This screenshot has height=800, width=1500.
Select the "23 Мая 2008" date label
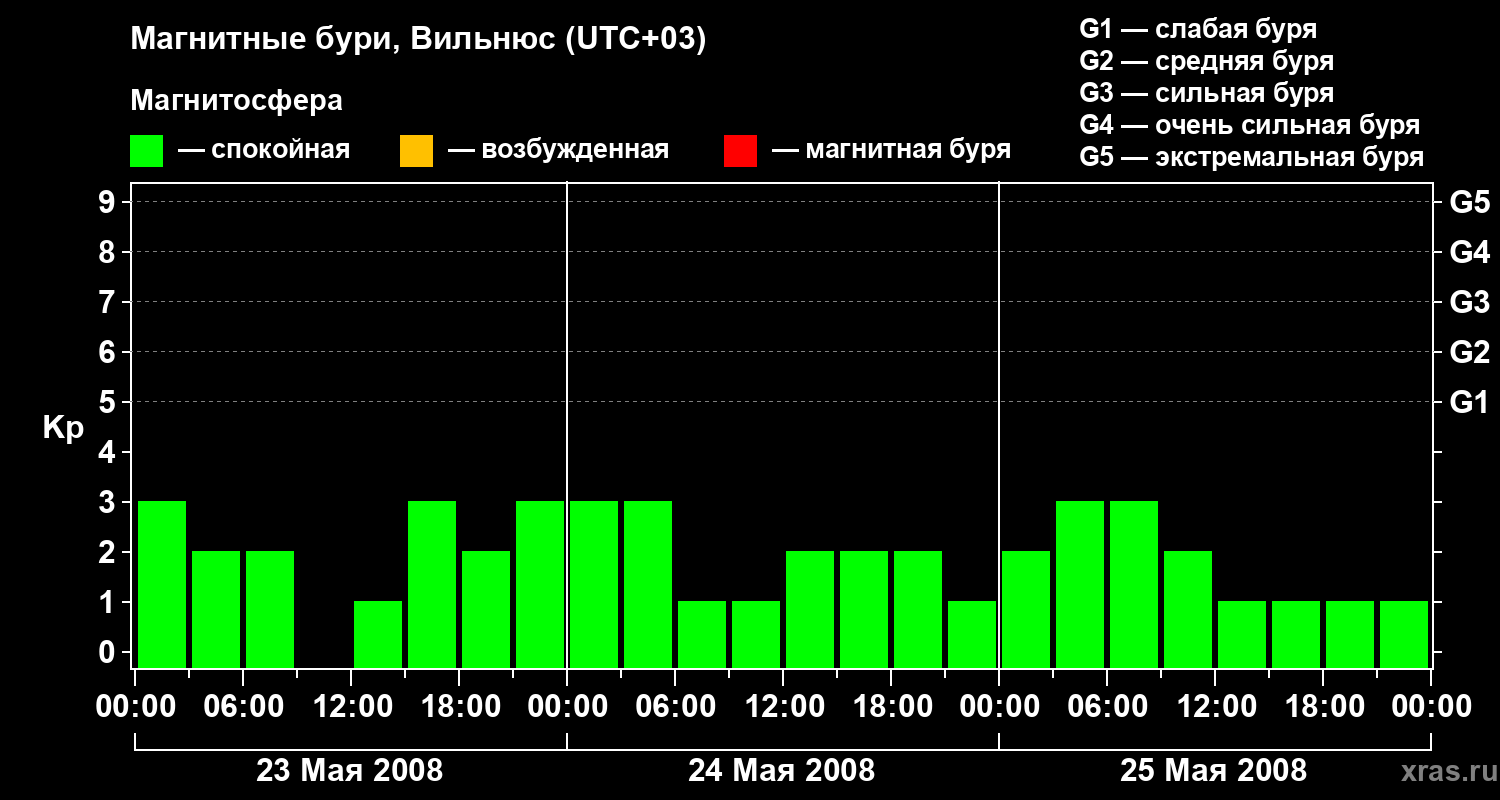coord(350,771)
